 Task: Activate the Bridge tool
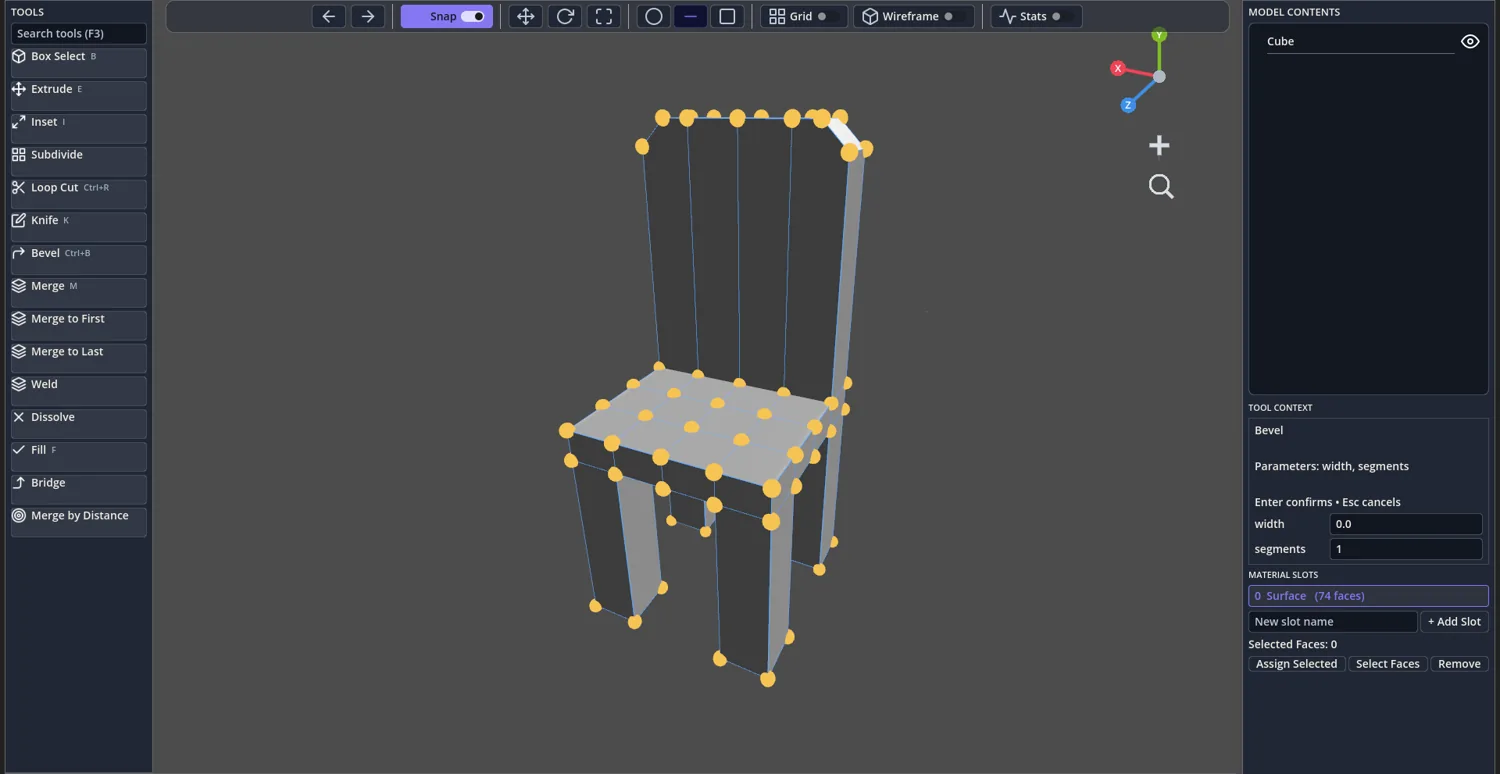79,489
